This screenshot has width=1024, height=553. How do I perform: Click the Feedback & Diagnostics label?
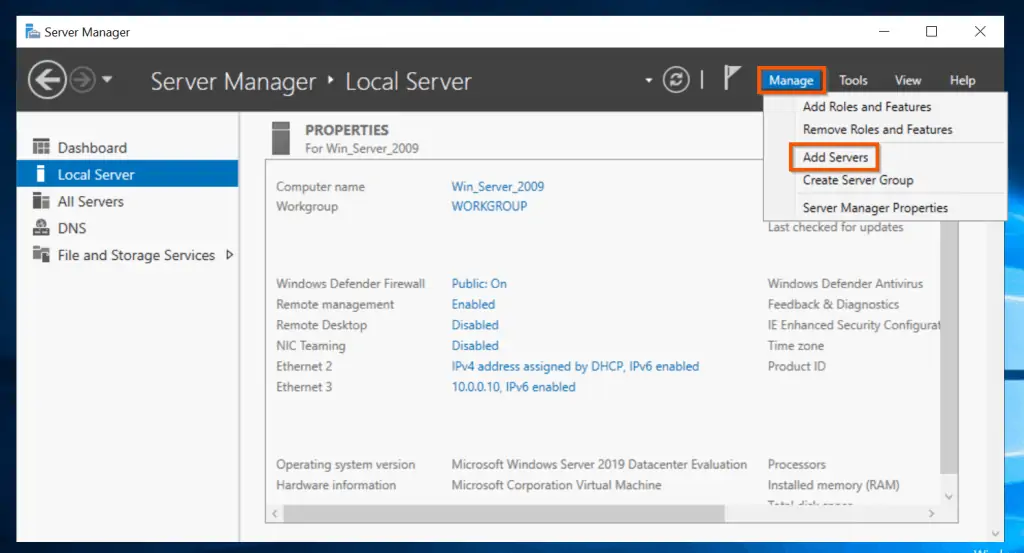833,304
